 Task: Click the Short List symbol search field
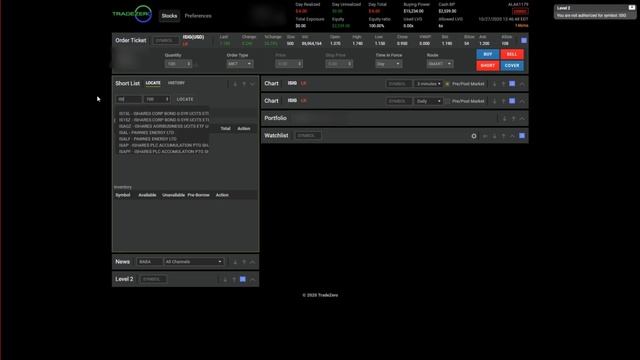point(129,99)
